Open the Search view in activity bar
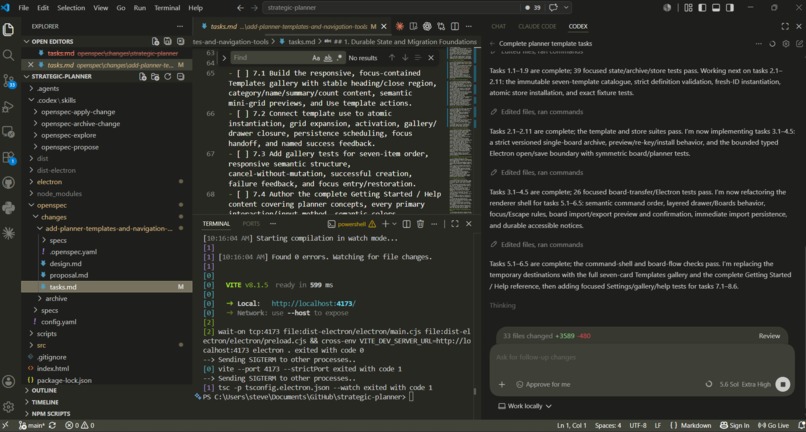This screenshot has width=806, height=432. tap(8, 55)
